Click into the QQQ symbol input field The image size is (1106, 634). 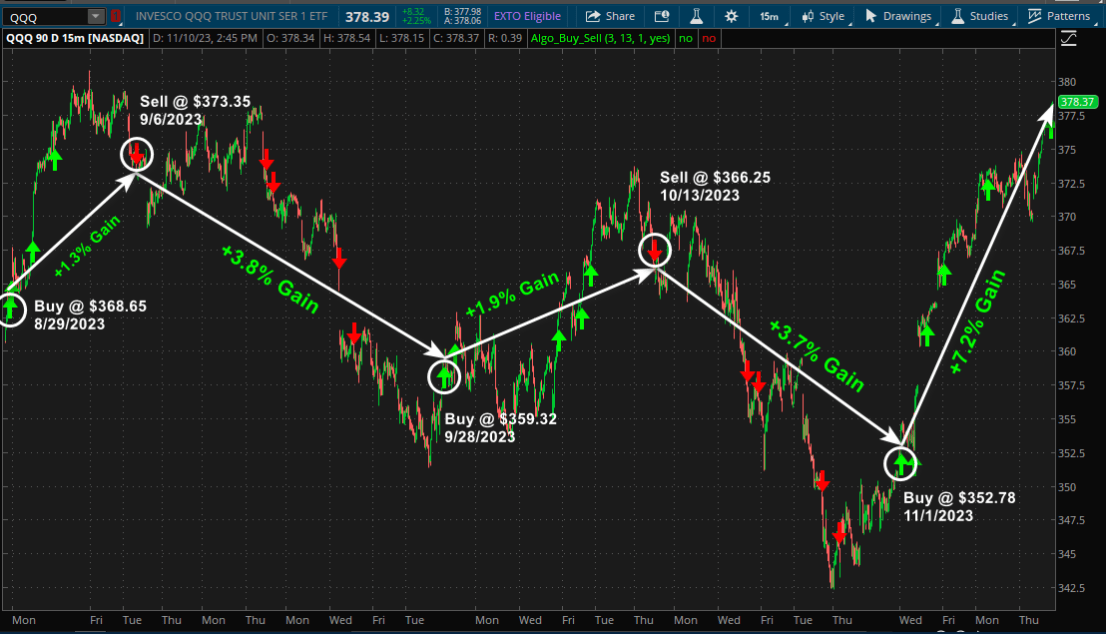click(x=45, y=16)
